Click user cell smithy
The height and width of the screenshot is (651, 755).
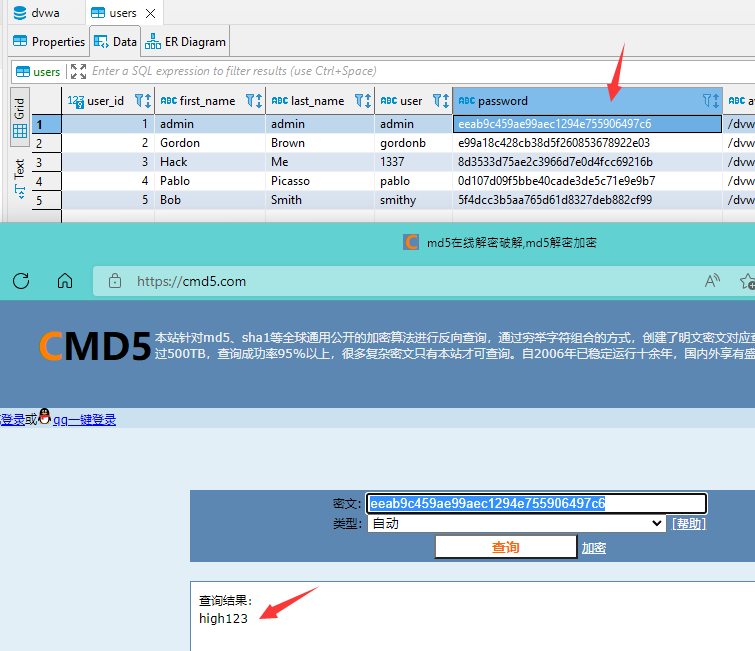414,200
